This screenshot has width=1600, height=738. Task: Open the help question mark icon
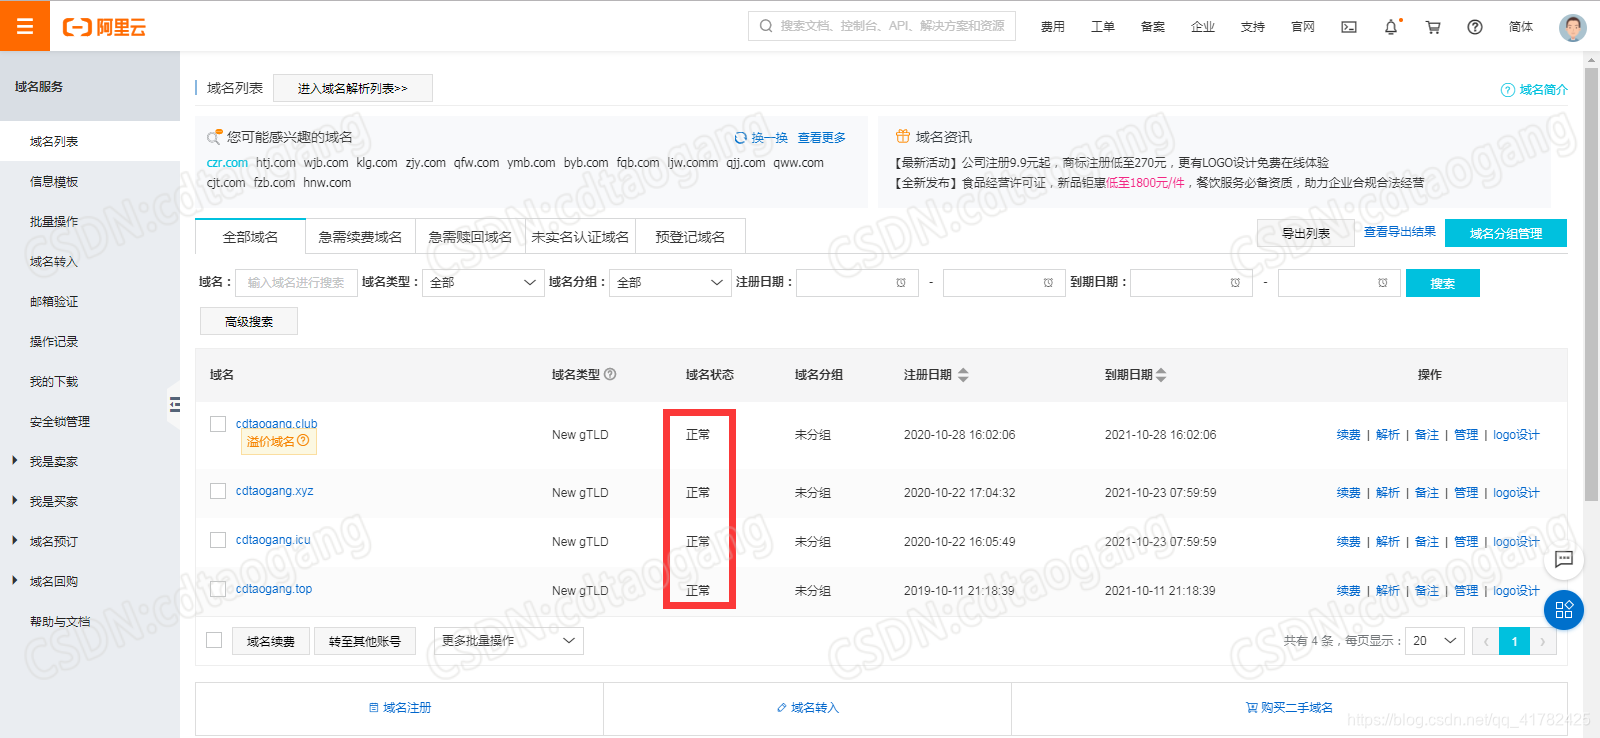click(x=1475, y=27)
